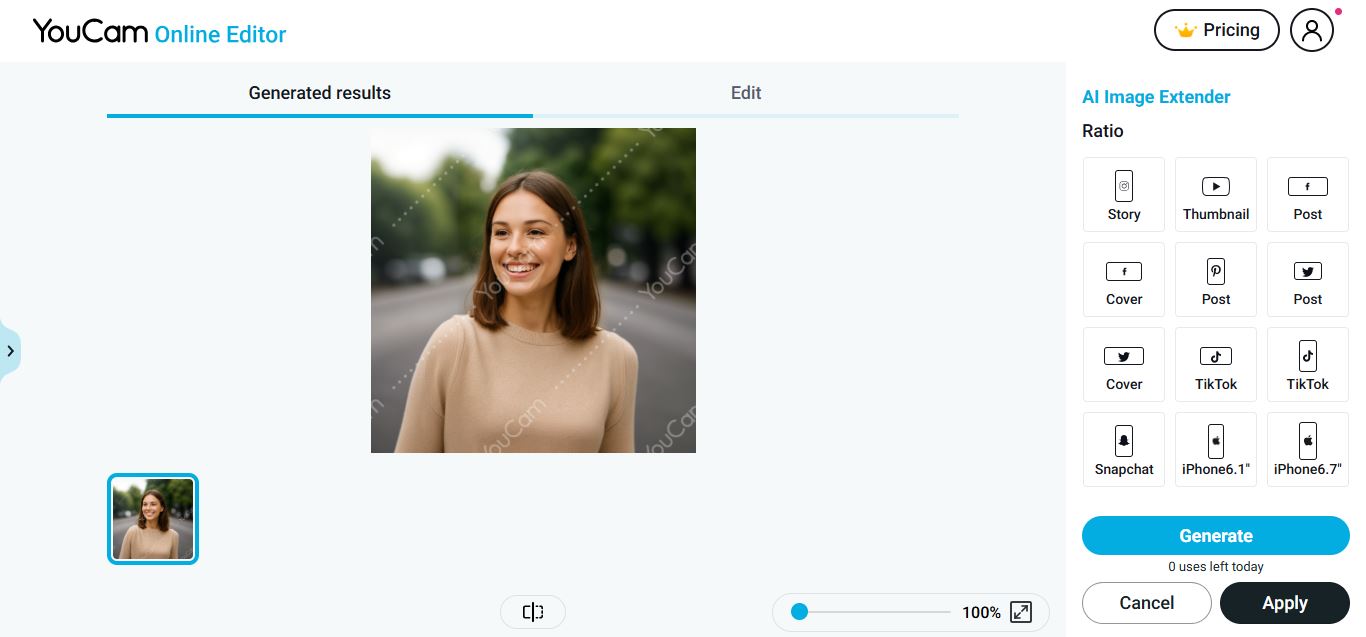Choose the Snapchat ratio option
The image size is (1366, 637).
(x=1123, y=449)
